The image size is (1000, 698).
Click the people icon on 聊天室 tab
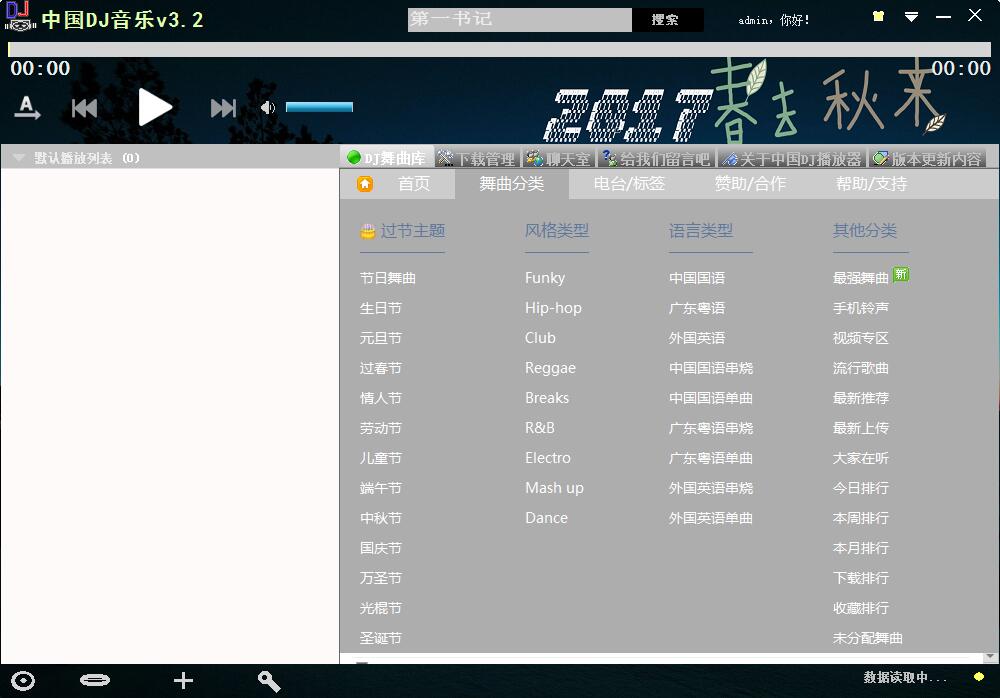(x=534, y=158)
